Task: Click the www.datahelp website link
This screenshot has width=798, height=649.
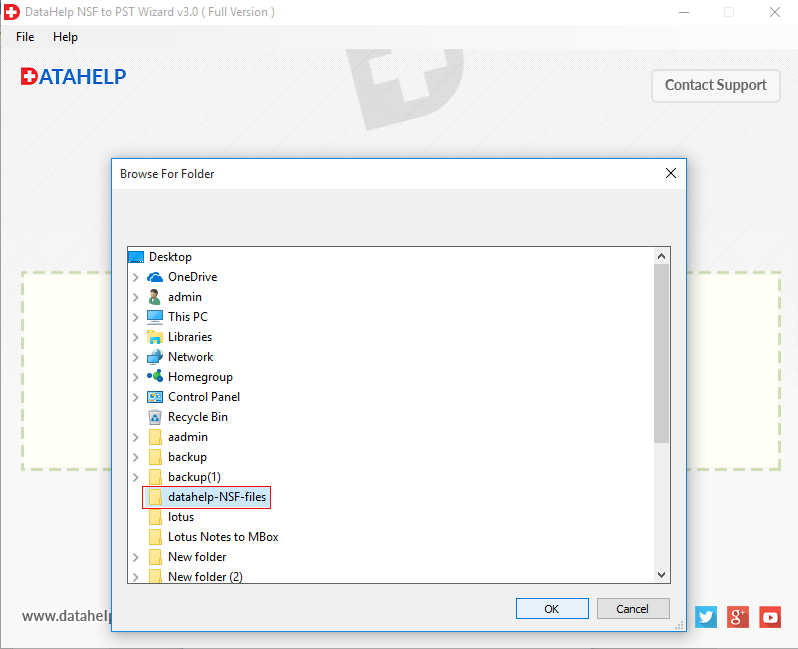Action: tap(67, 616)
